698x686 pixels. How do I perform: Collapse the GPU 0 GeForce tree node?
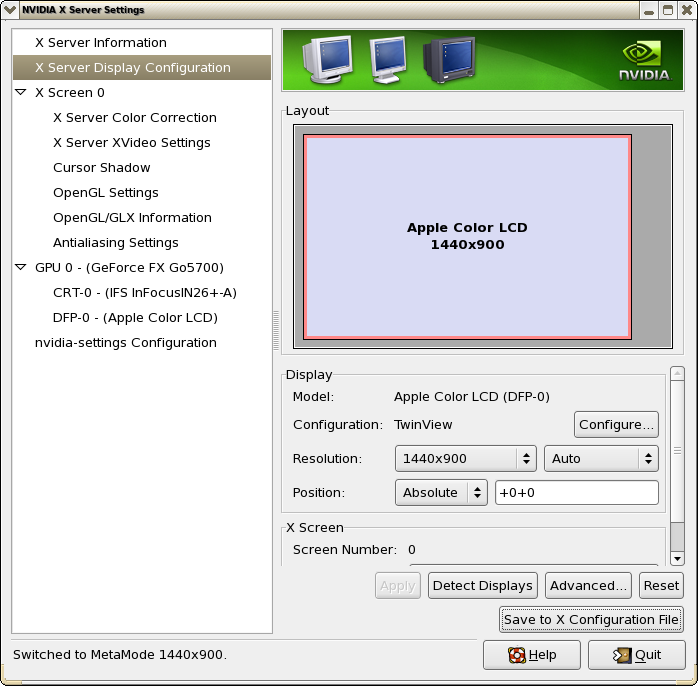coord(21,267)
